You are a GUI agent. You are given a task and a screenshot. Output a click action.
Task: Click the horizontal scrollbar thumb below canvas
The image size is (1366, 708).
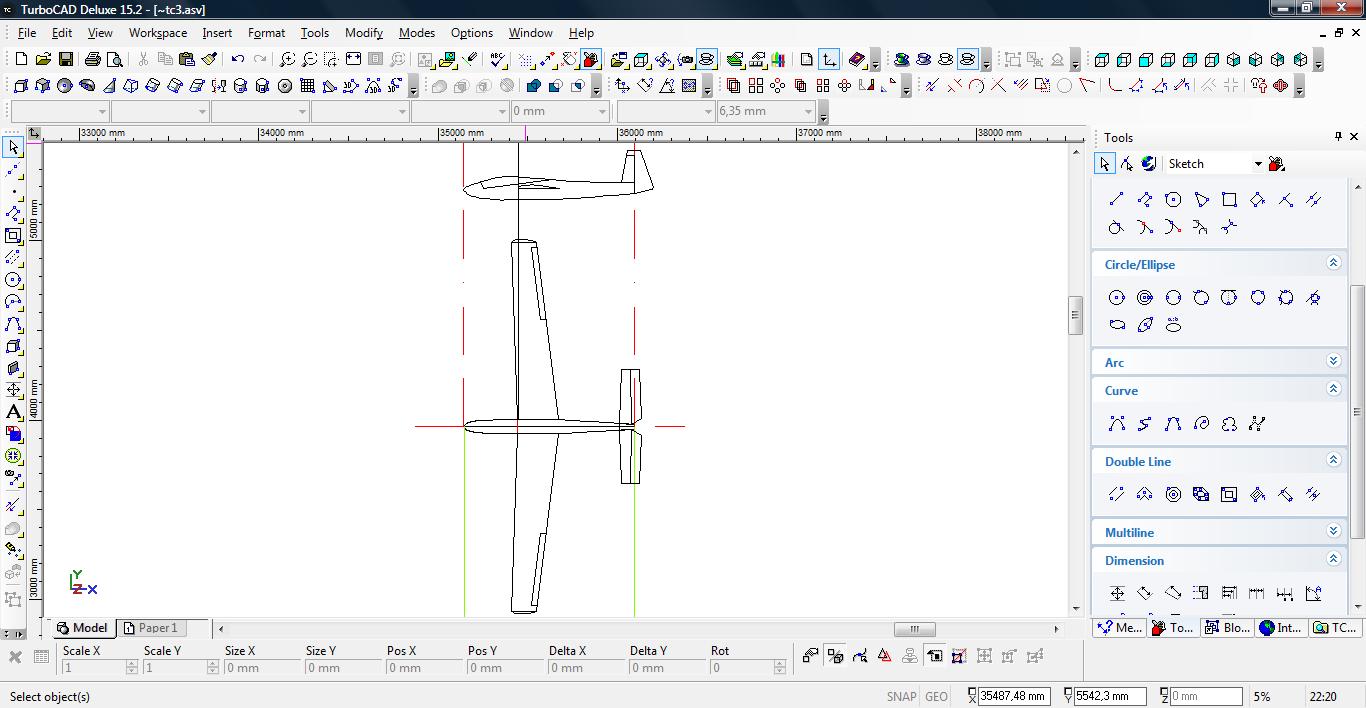(x=914, y=629)
